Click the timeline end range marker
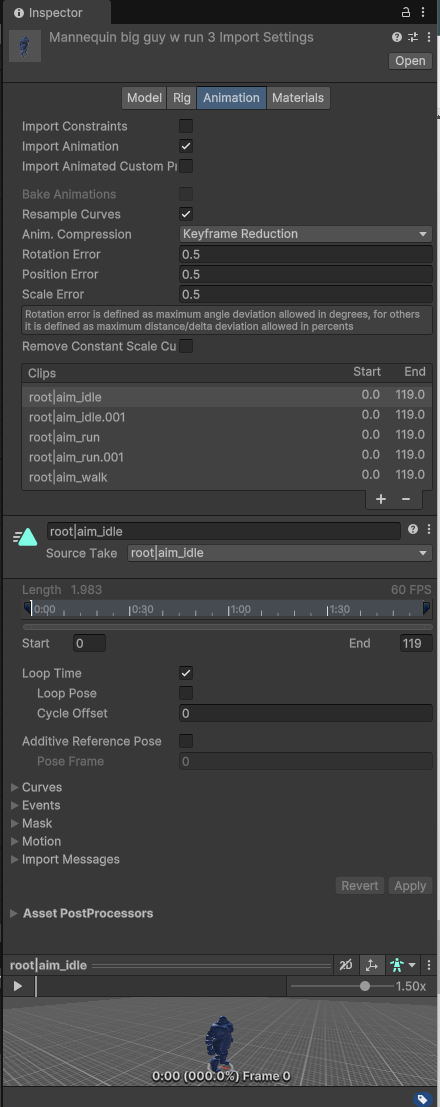 427,608
